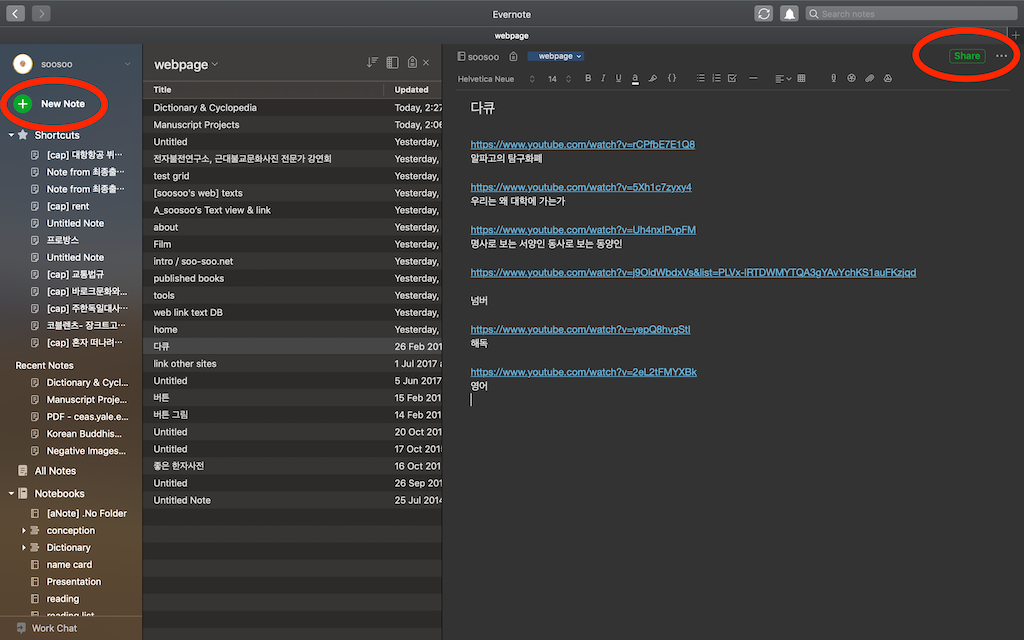Viewport: 1024px width, 640px height.
Task: Select the highlighter tool
Action: (x=652, y=78)
